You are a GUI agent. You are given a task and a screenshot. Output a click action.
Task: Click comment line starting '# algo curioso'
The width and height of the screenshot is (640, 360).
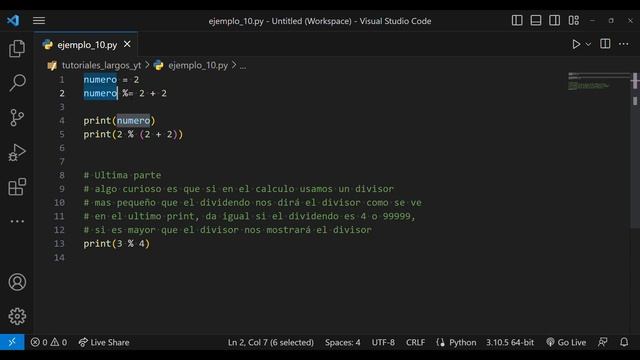click(x=239, y=189)
